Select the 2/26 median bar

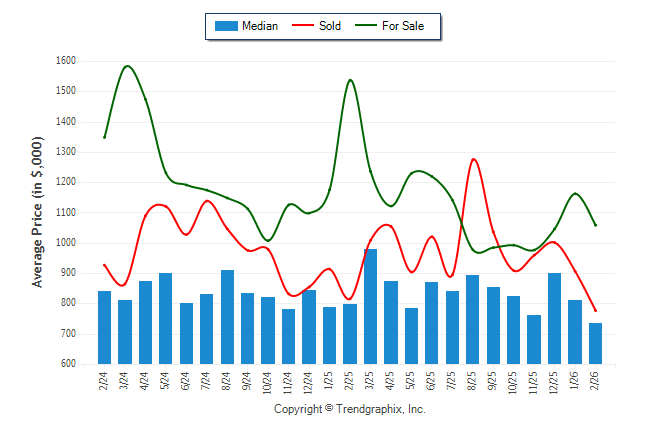click(595, 343)
